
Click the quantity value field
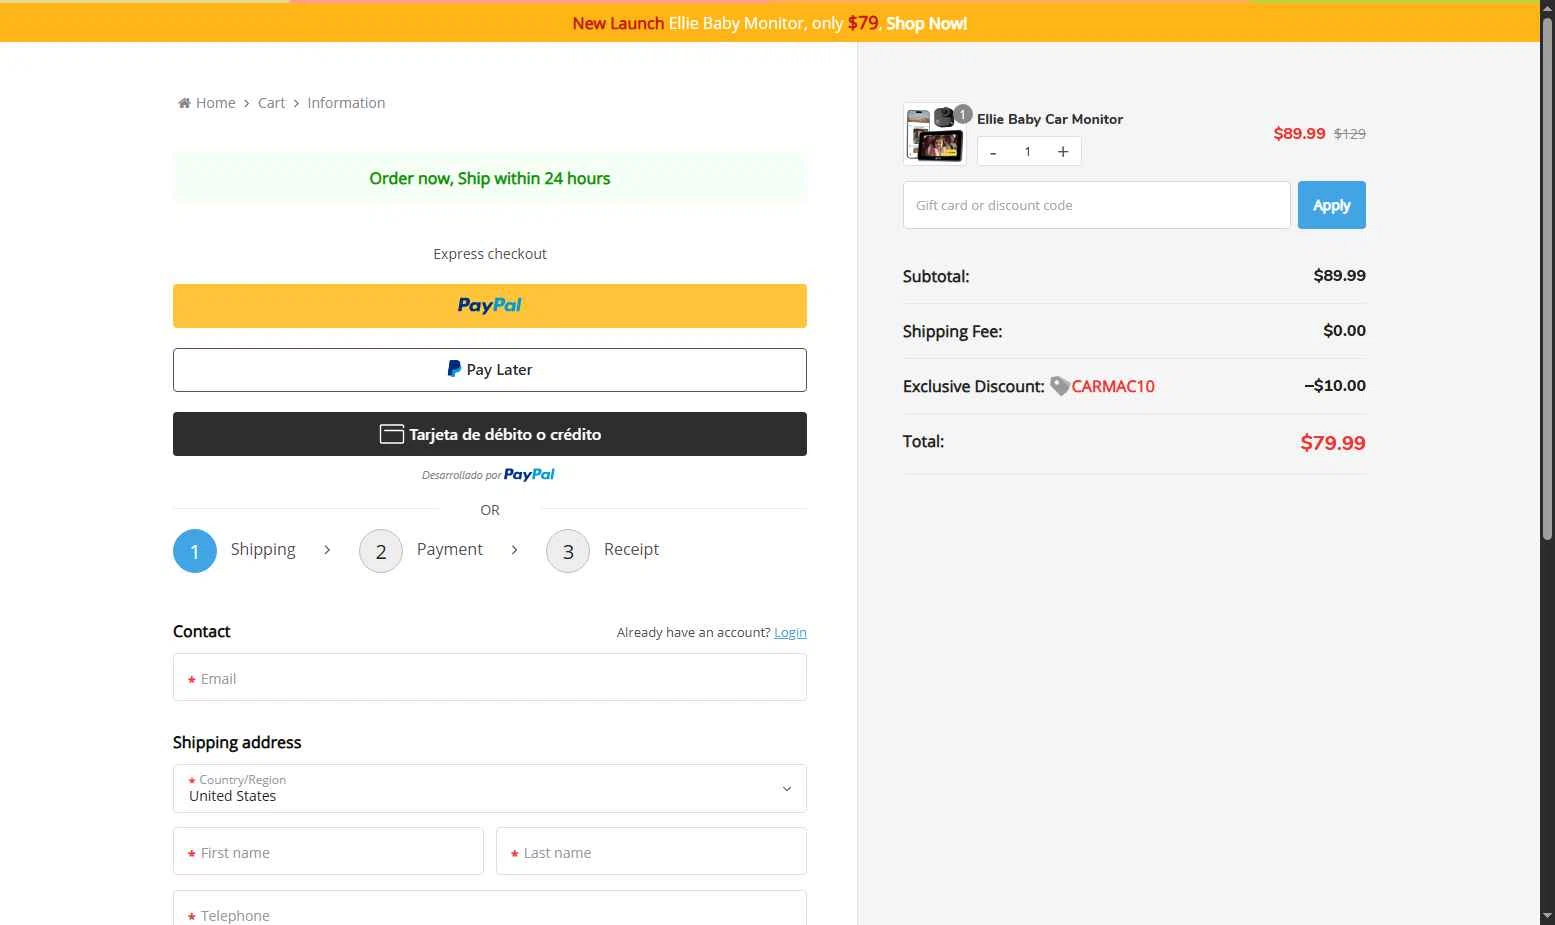pyautogui.click(x=1027, y=152)
